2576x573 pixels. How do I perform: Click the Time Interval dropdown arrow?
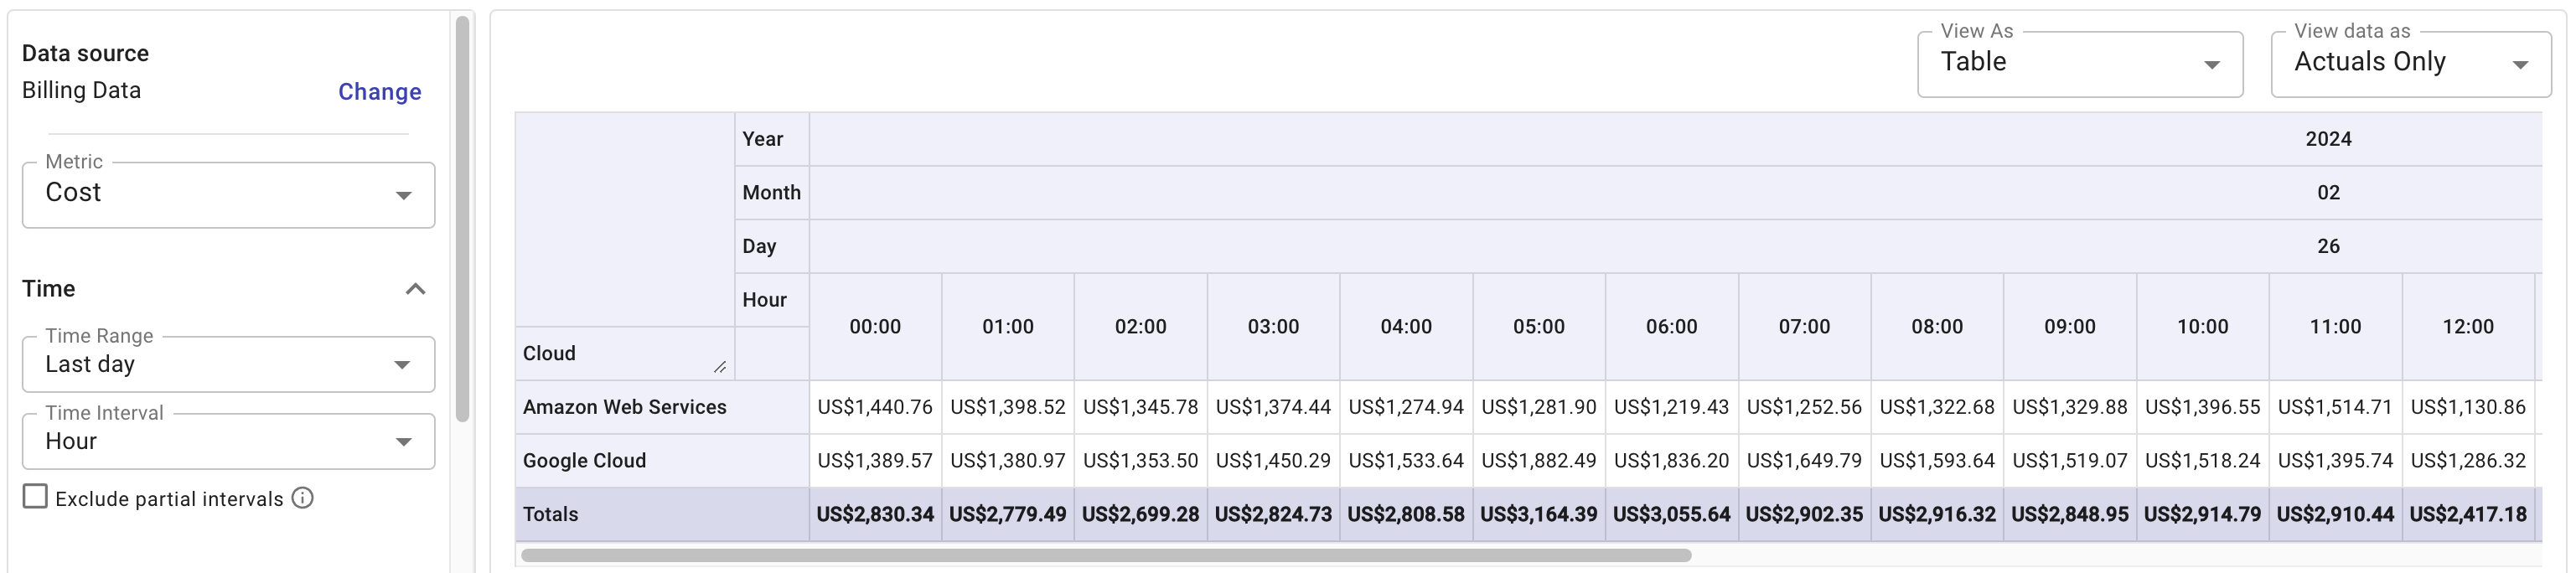(404, 441)
